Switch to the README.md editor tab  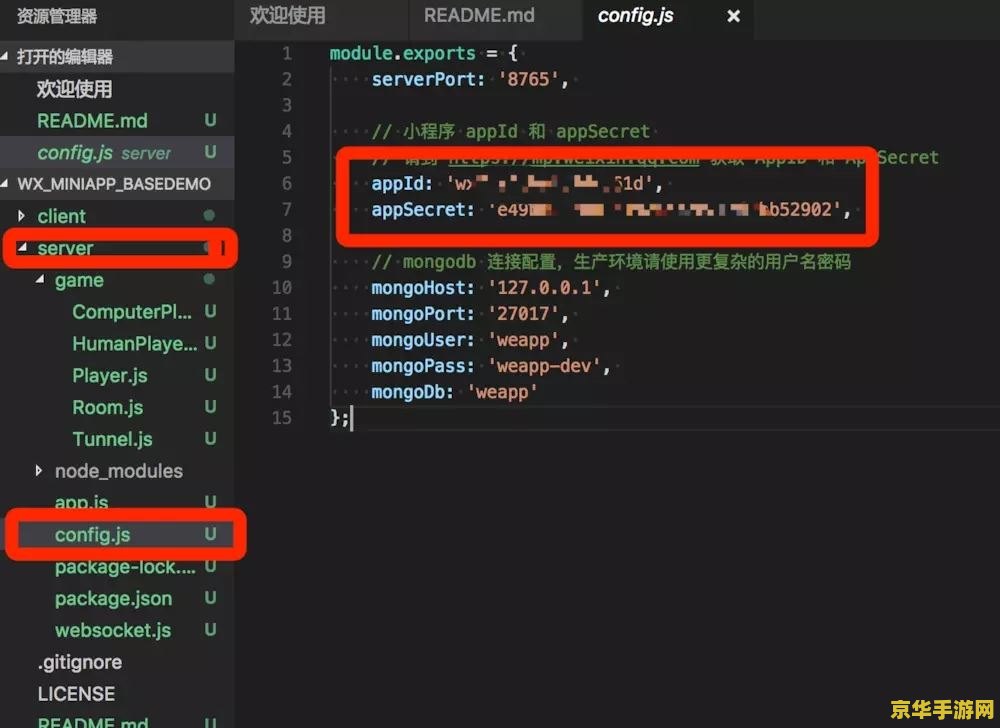tap(479, 16)
